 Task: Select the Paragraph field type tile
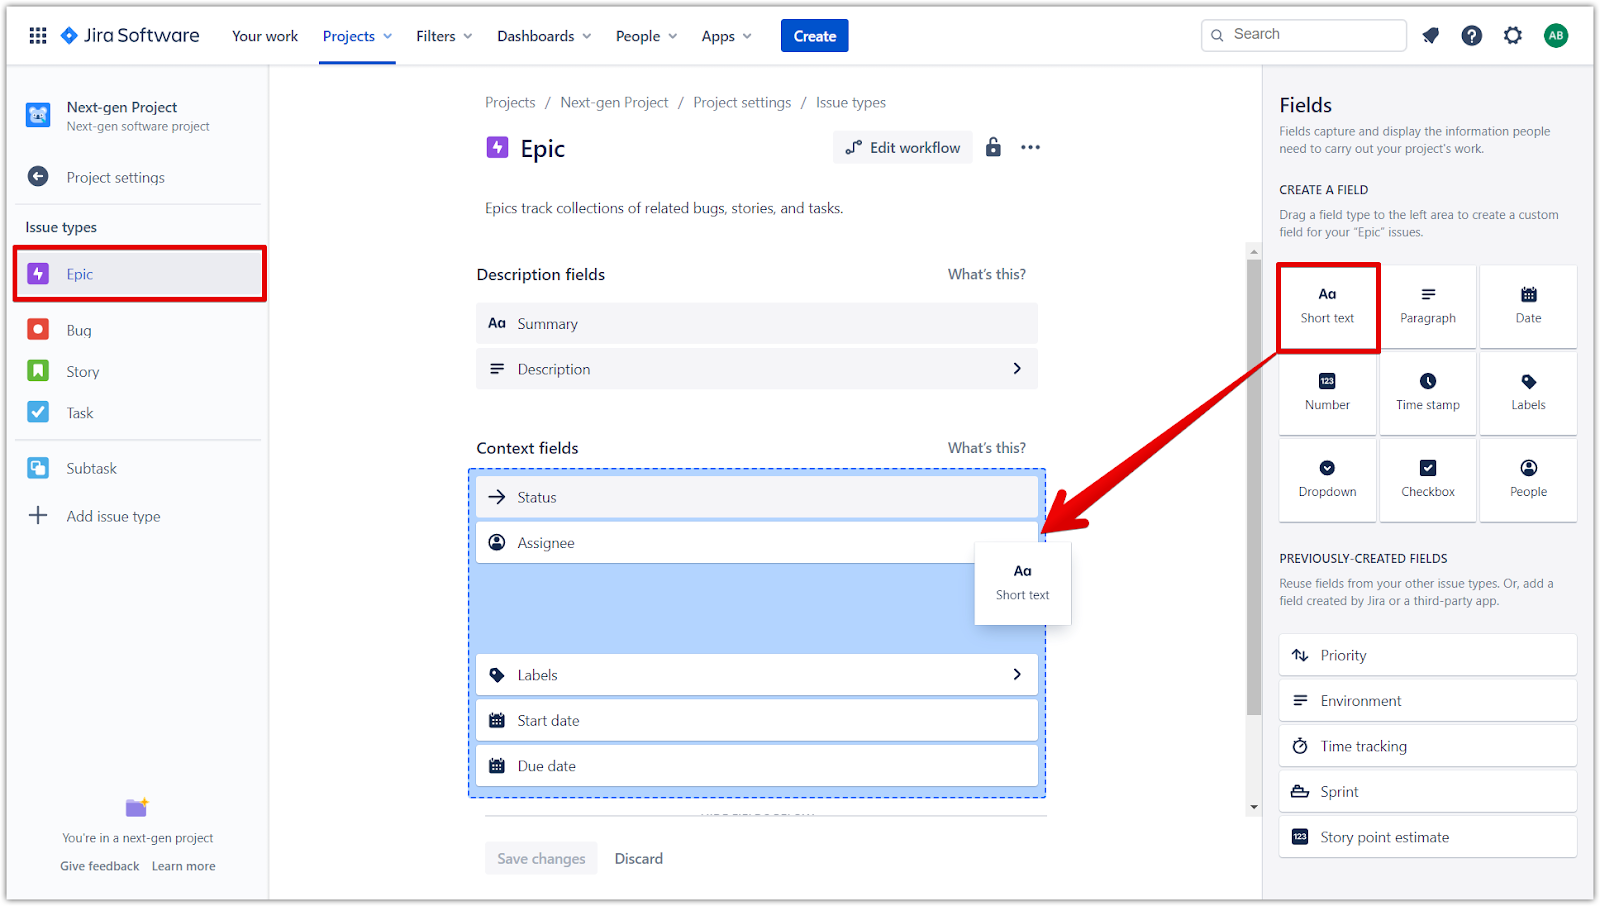pyautogui.click(x=1428, y=306)
